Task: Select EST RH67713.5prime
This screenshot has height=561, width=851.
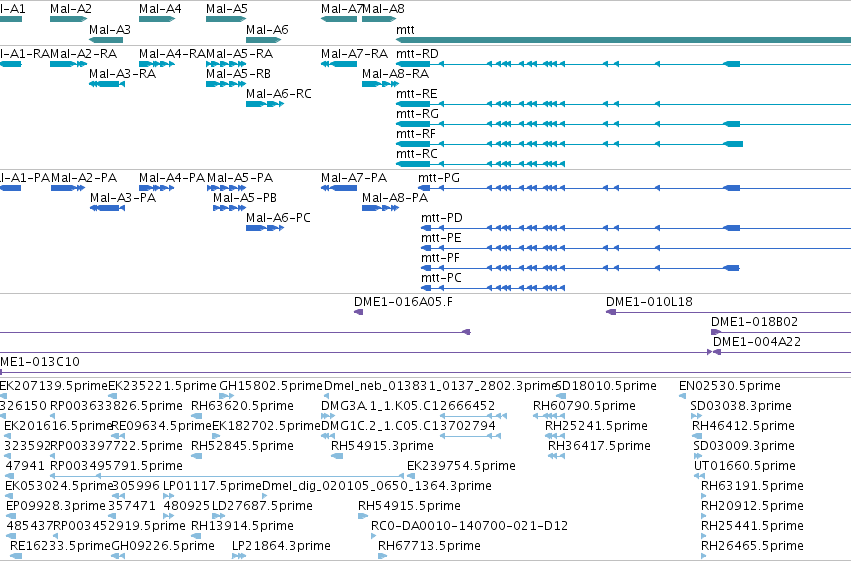Action: (x=429, y=546)
